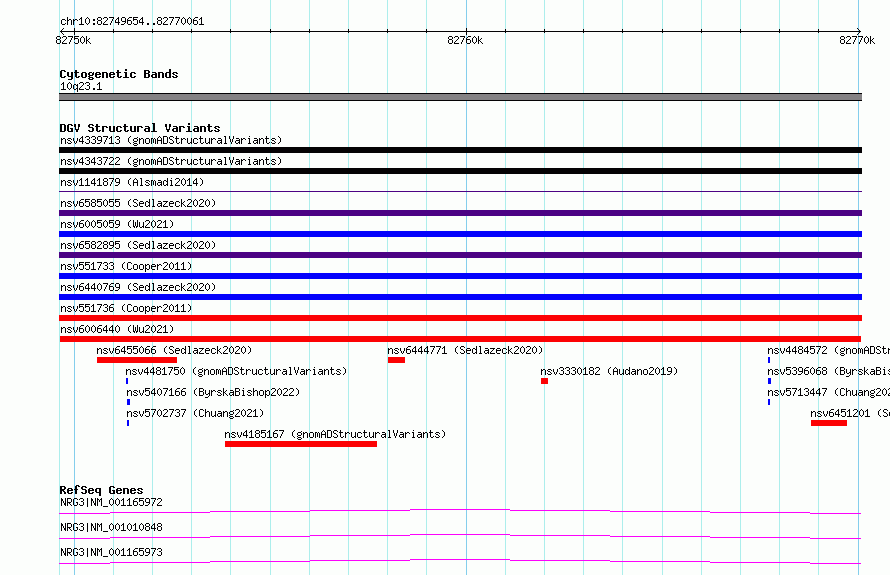
Task: Click the nsv4339713 gnomAD variant label
Action: [x=171, y=140]
